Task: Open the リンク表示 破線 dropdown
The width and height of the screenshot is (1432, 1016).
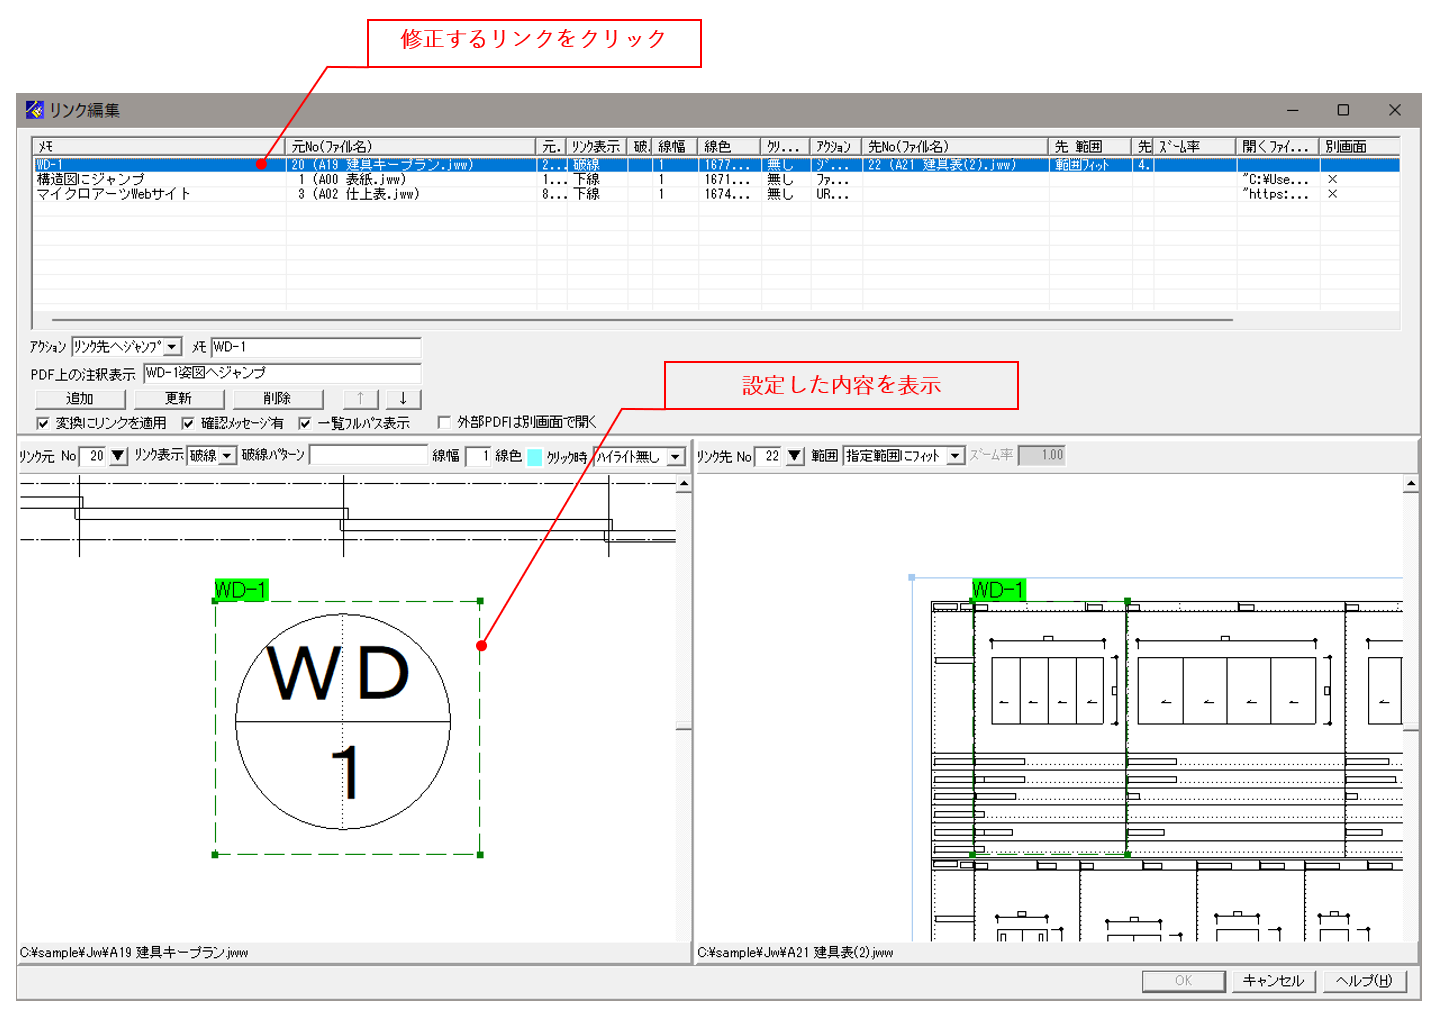Action: click(x=227, y=456)
